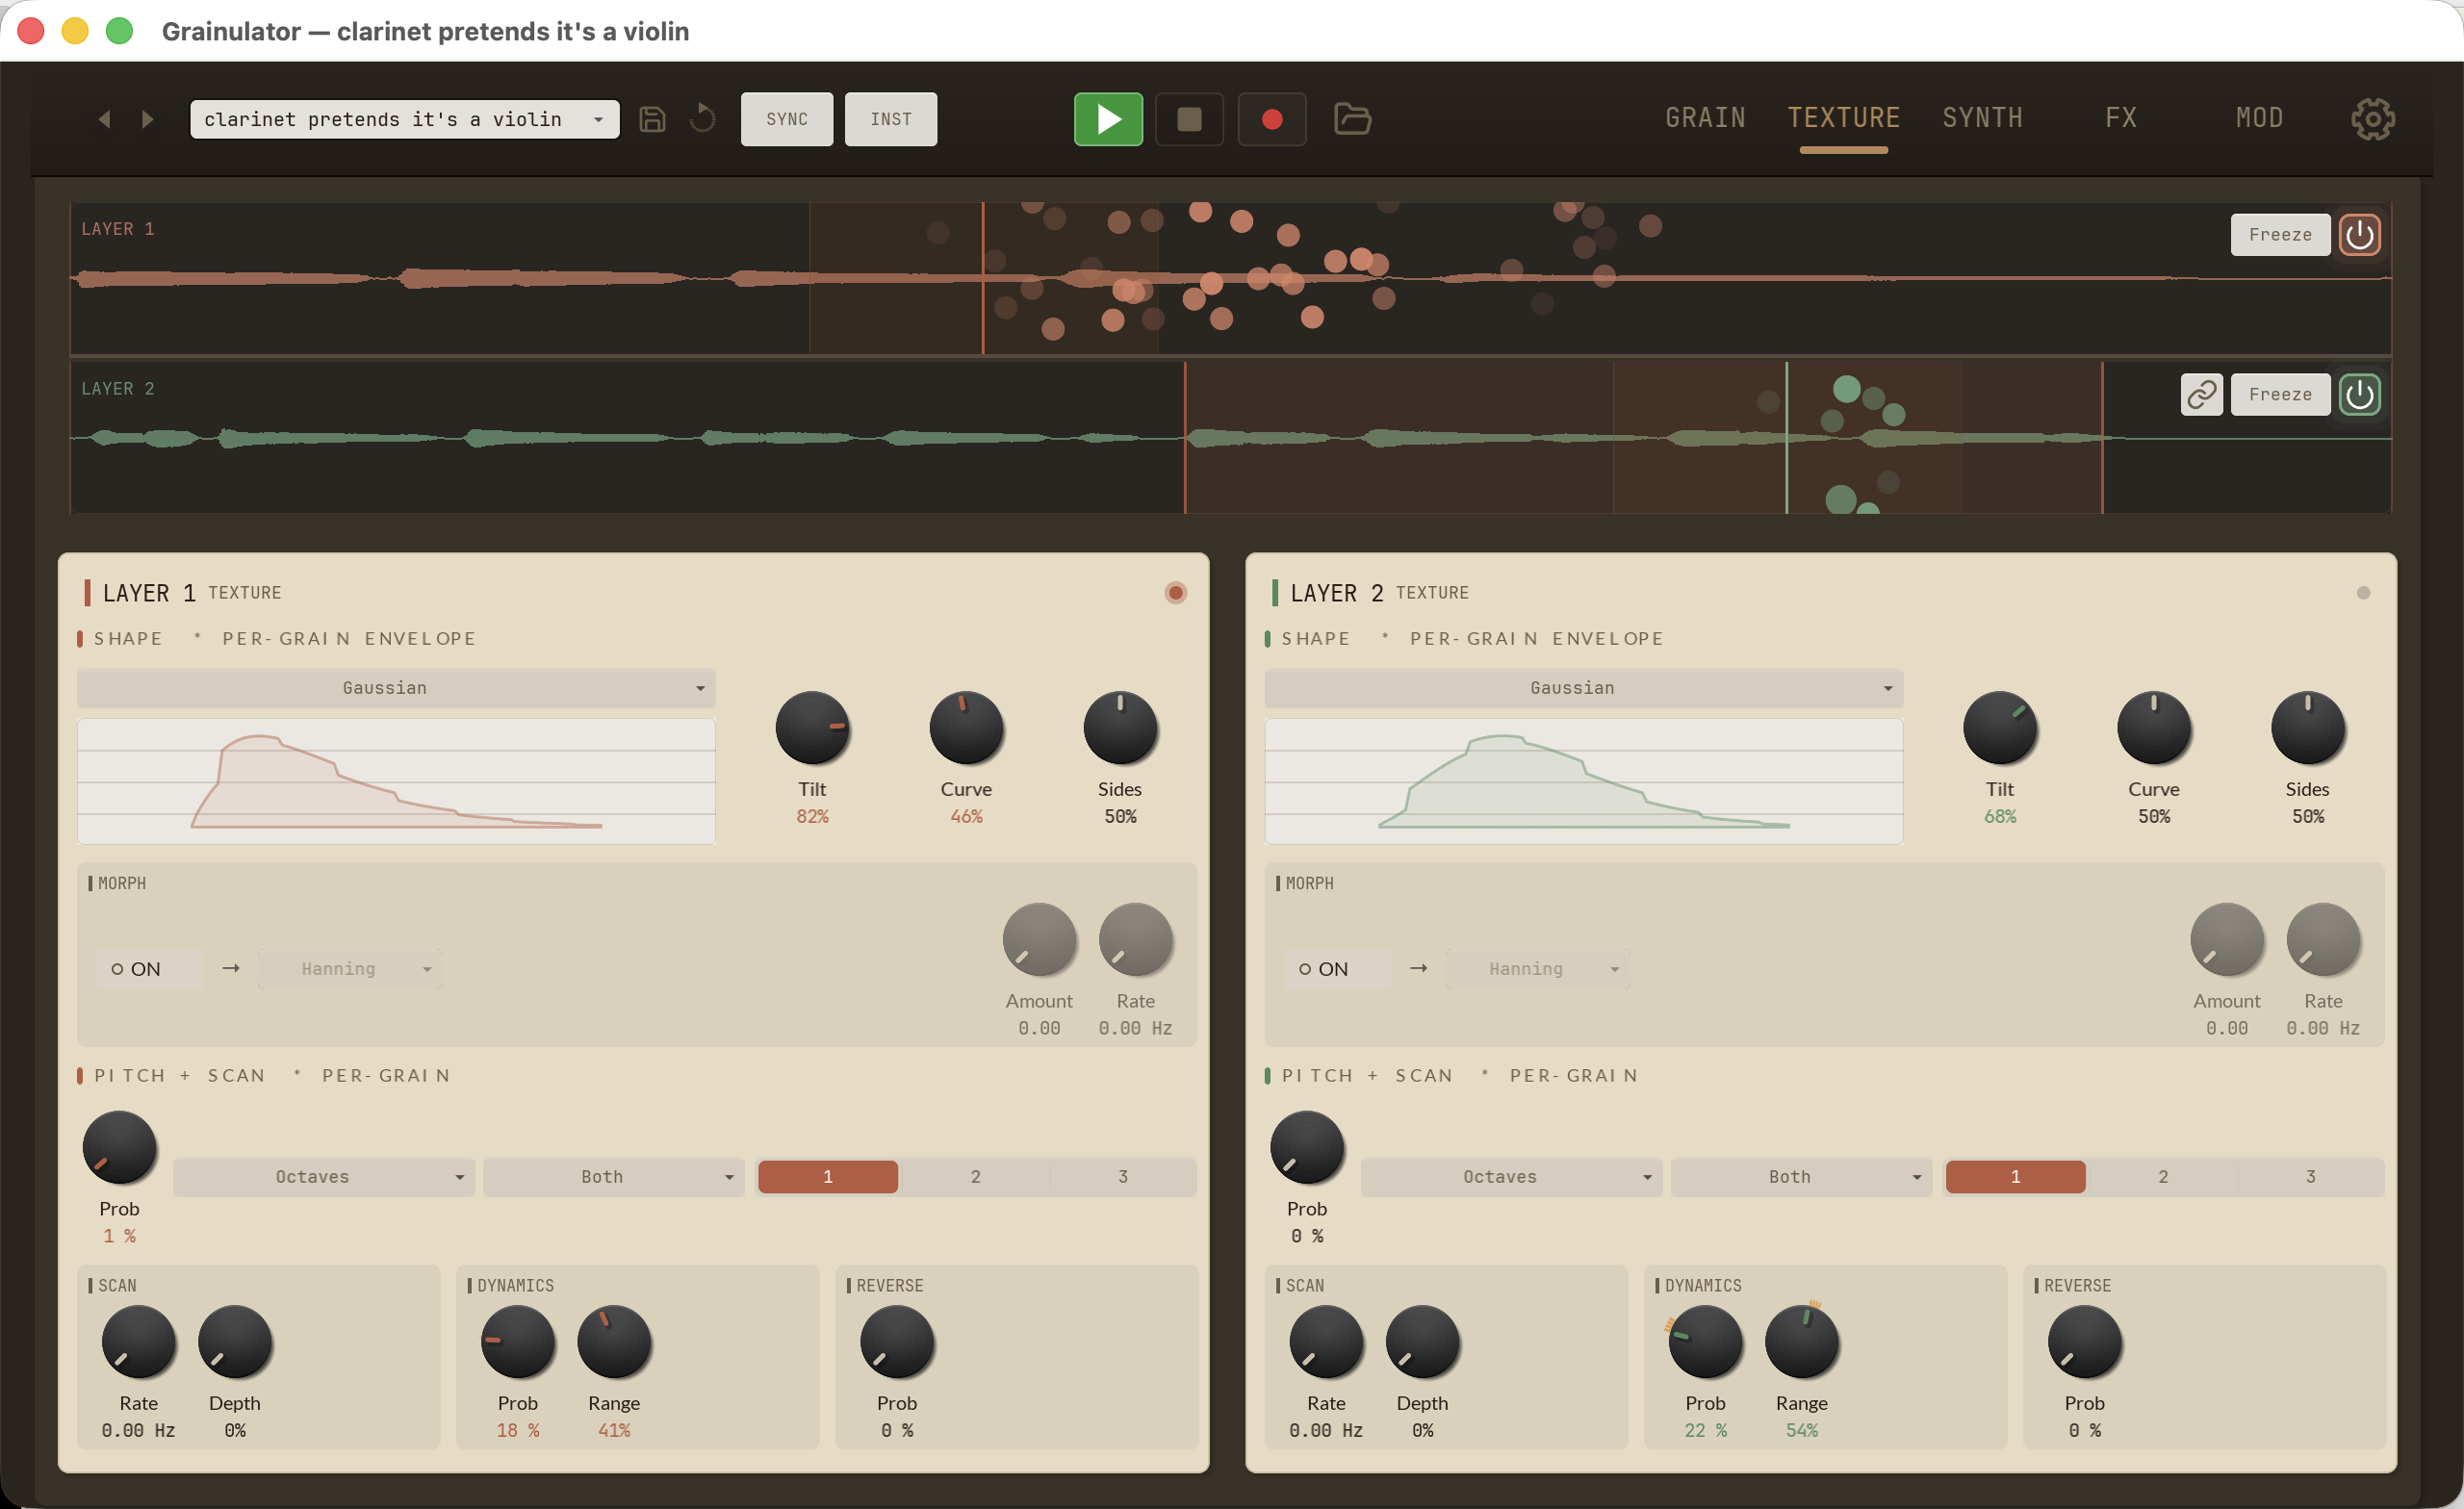Click Layer 2 Curve knob
The height and width of the screenshot is (1509, 2464).
pos(2153,728)
